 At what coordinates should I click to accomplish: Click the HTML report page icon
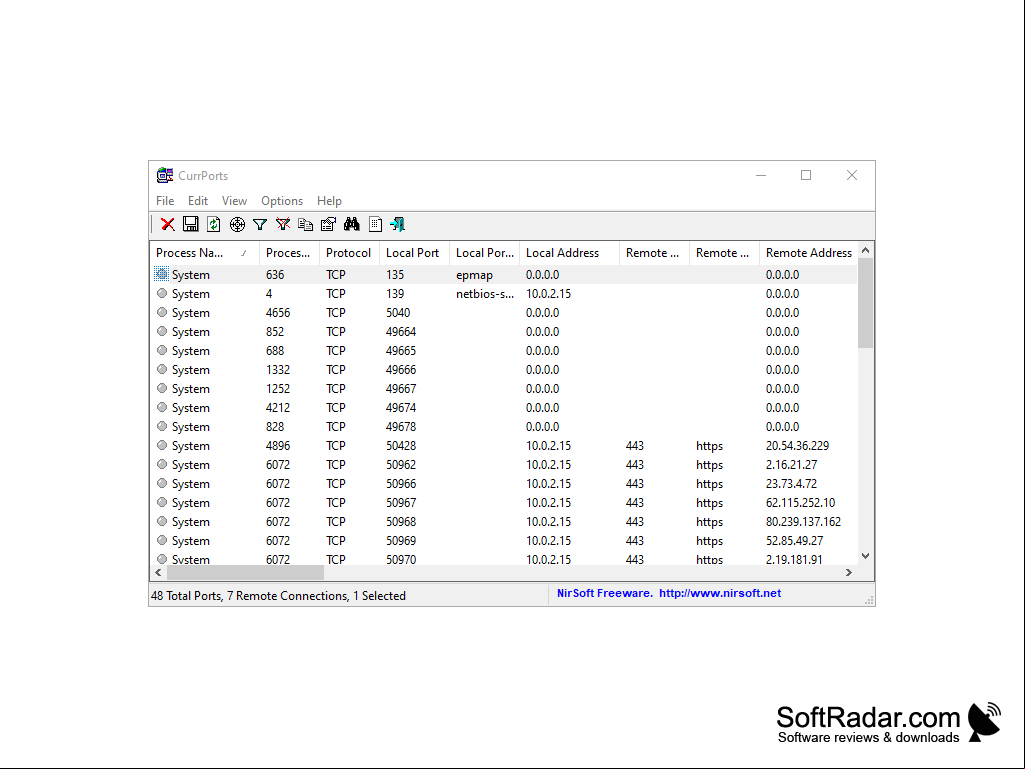tap(375, 224)
